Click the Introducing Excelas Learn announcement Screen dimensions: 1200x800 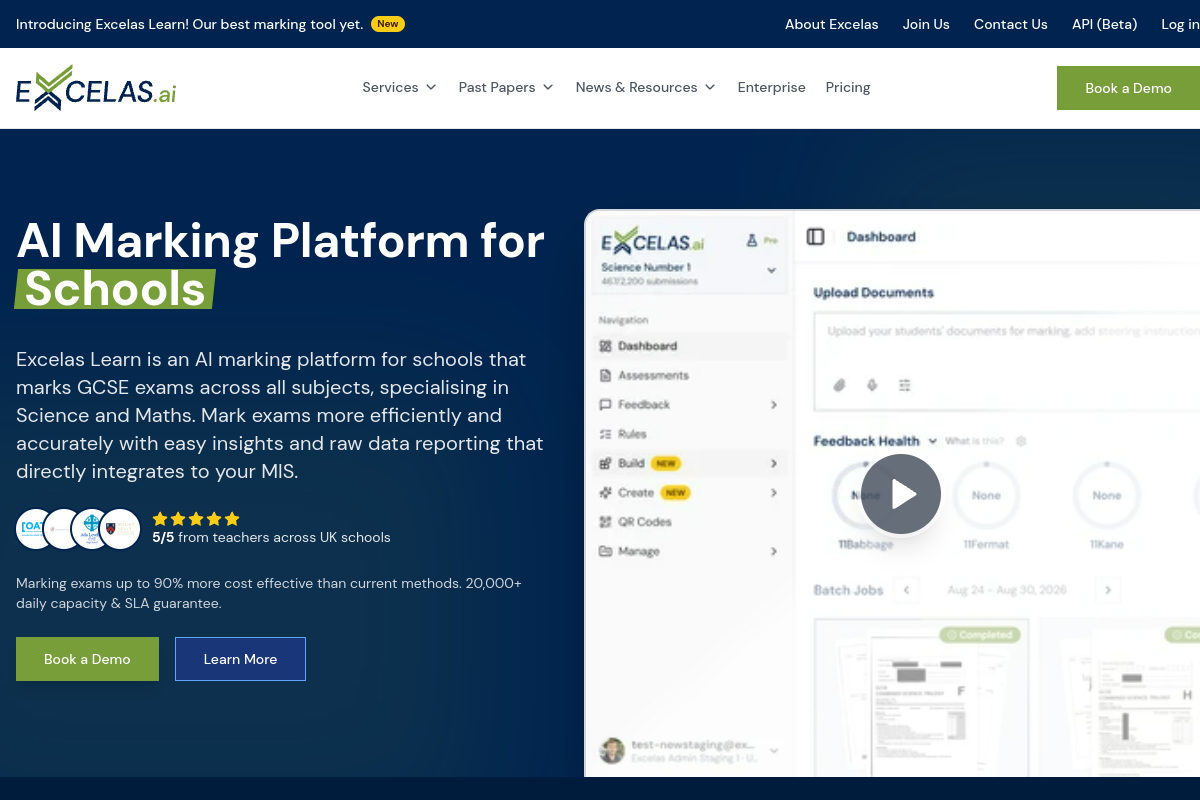210,24
